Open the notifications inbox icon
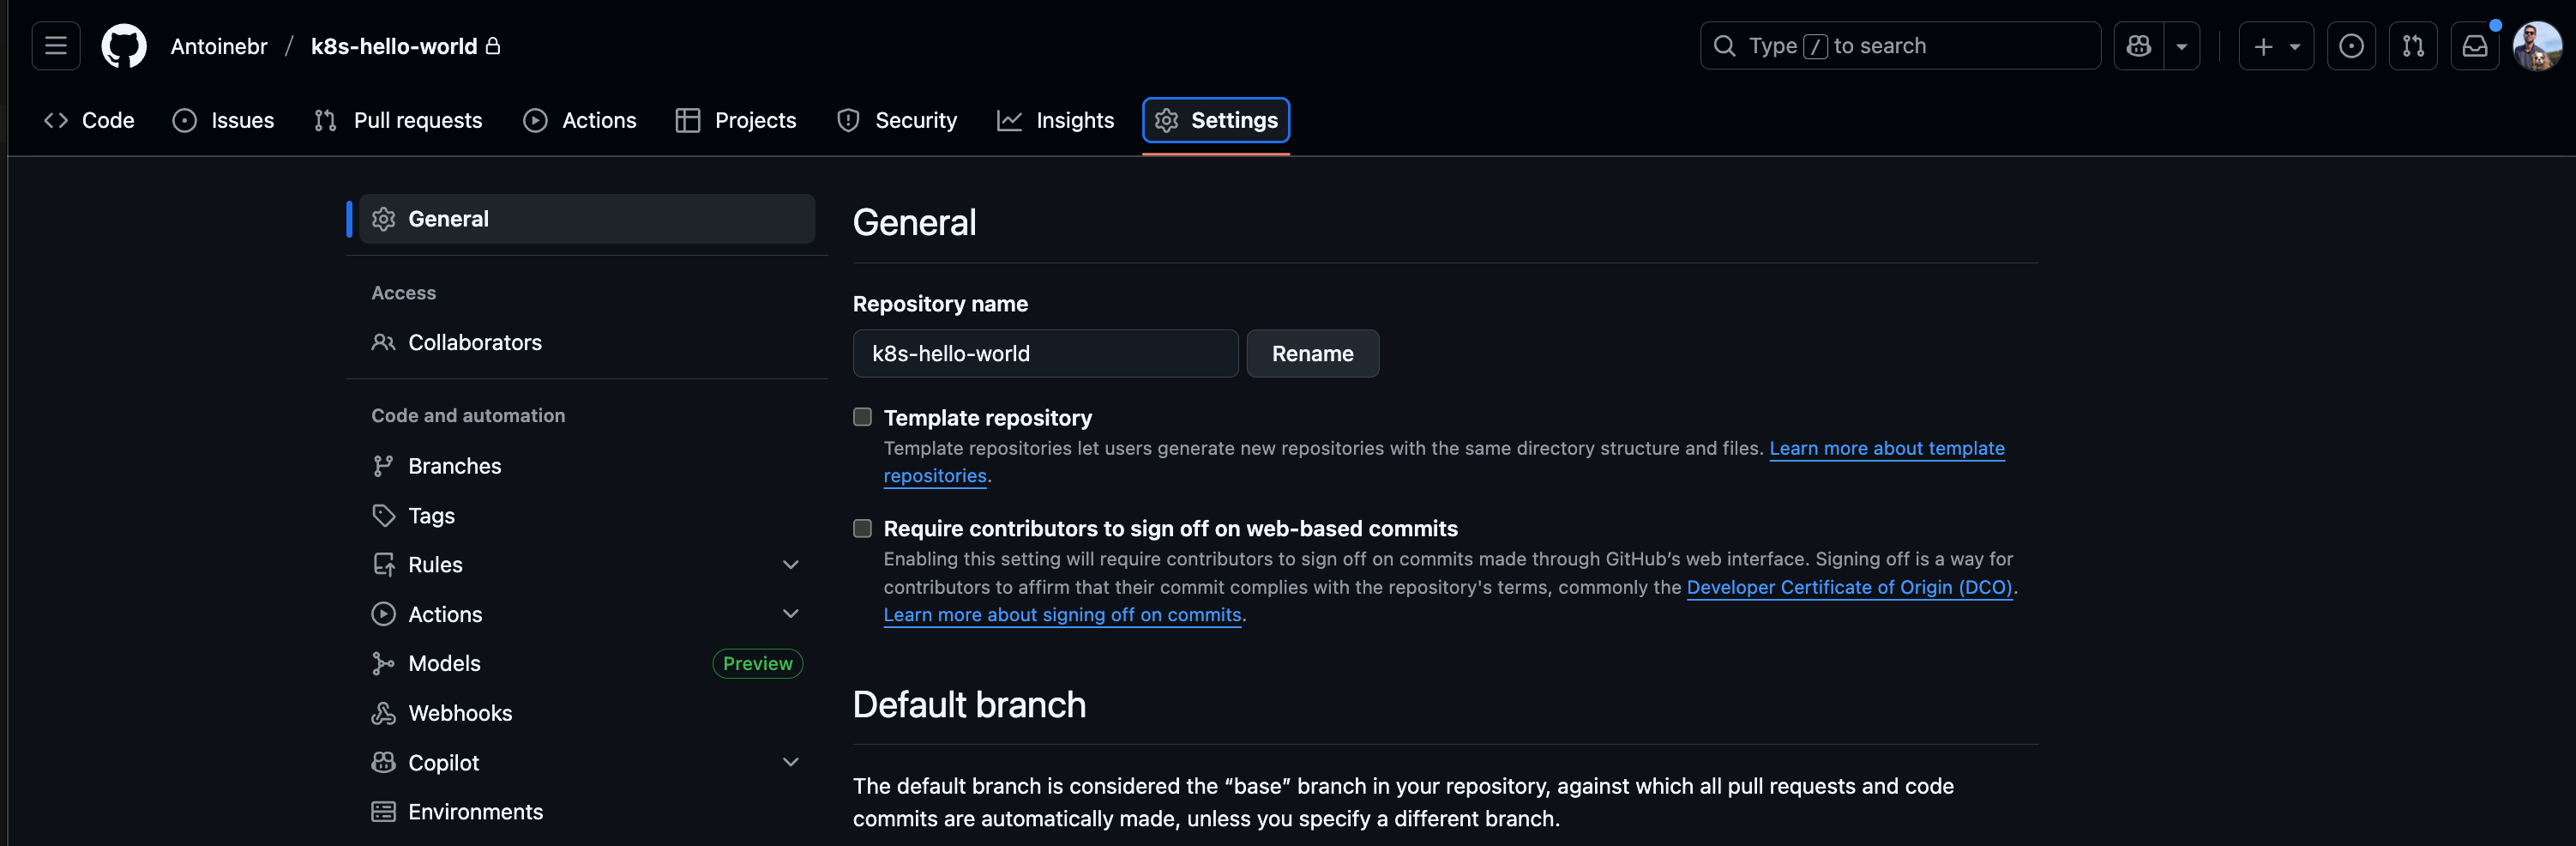This screenshot has width=2576, height=846. click(2475, 46)
